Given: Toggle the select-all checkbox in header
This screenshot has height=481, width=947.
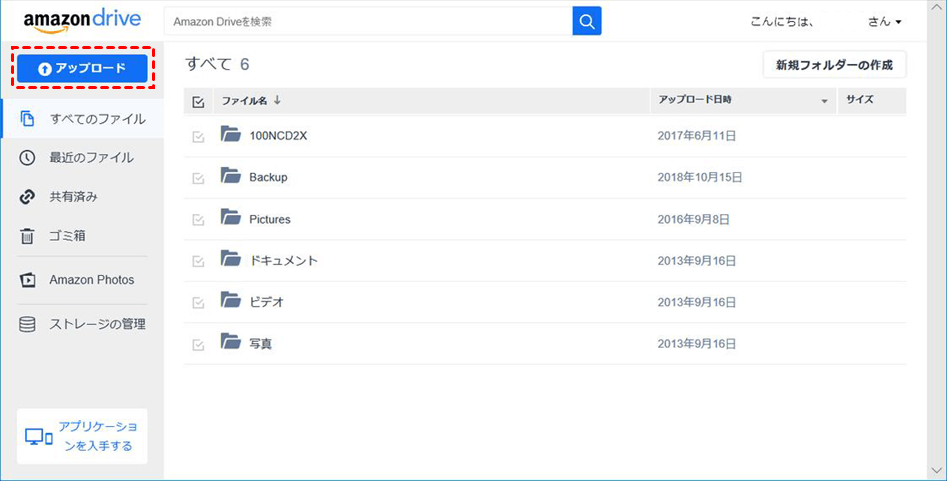Looking at the screenshot, I should [198, 101].
